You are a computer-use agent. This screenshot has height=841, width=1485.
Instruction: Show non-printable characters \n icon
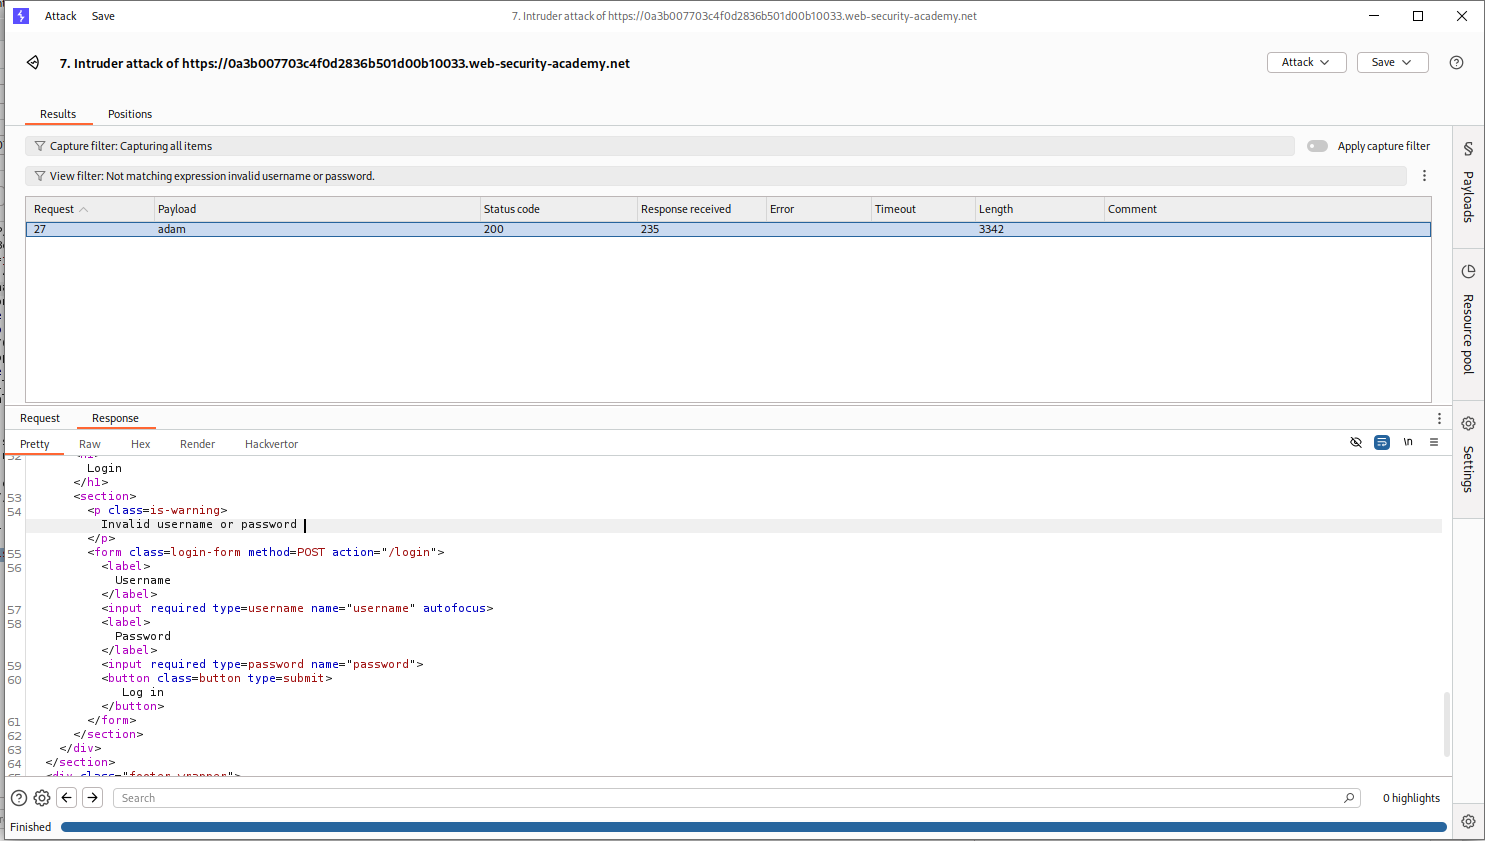tap(1408, 442)
